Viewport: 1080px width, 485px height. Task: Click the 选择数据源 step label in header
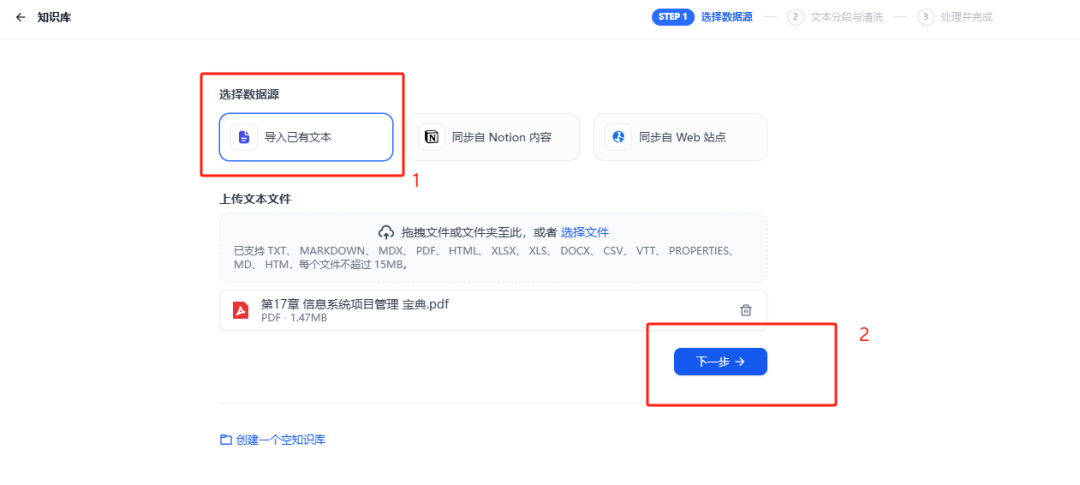727,17
